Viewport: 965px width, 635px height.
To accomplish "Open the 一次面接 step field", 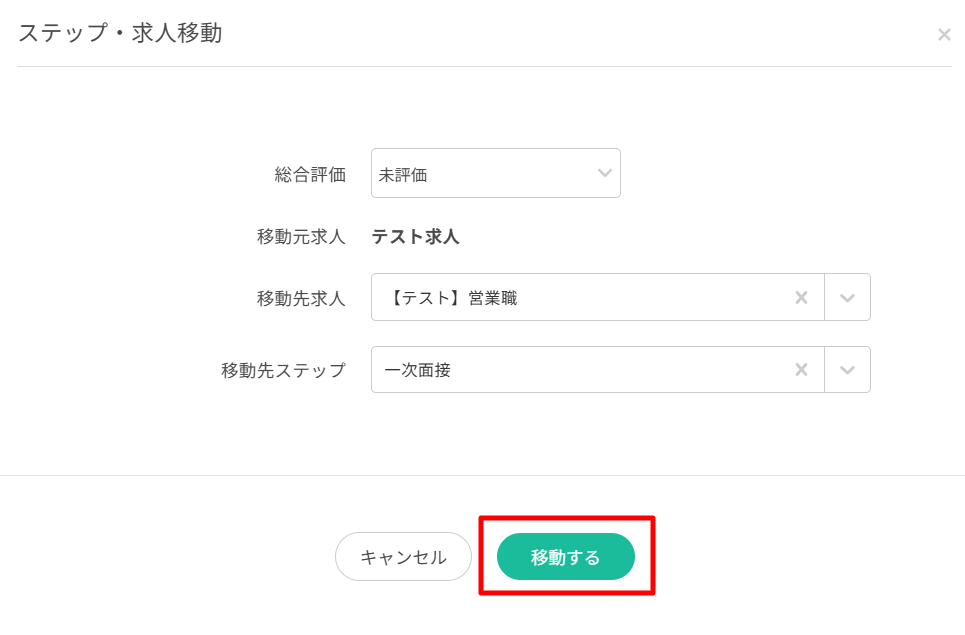I will pos(580,370).
